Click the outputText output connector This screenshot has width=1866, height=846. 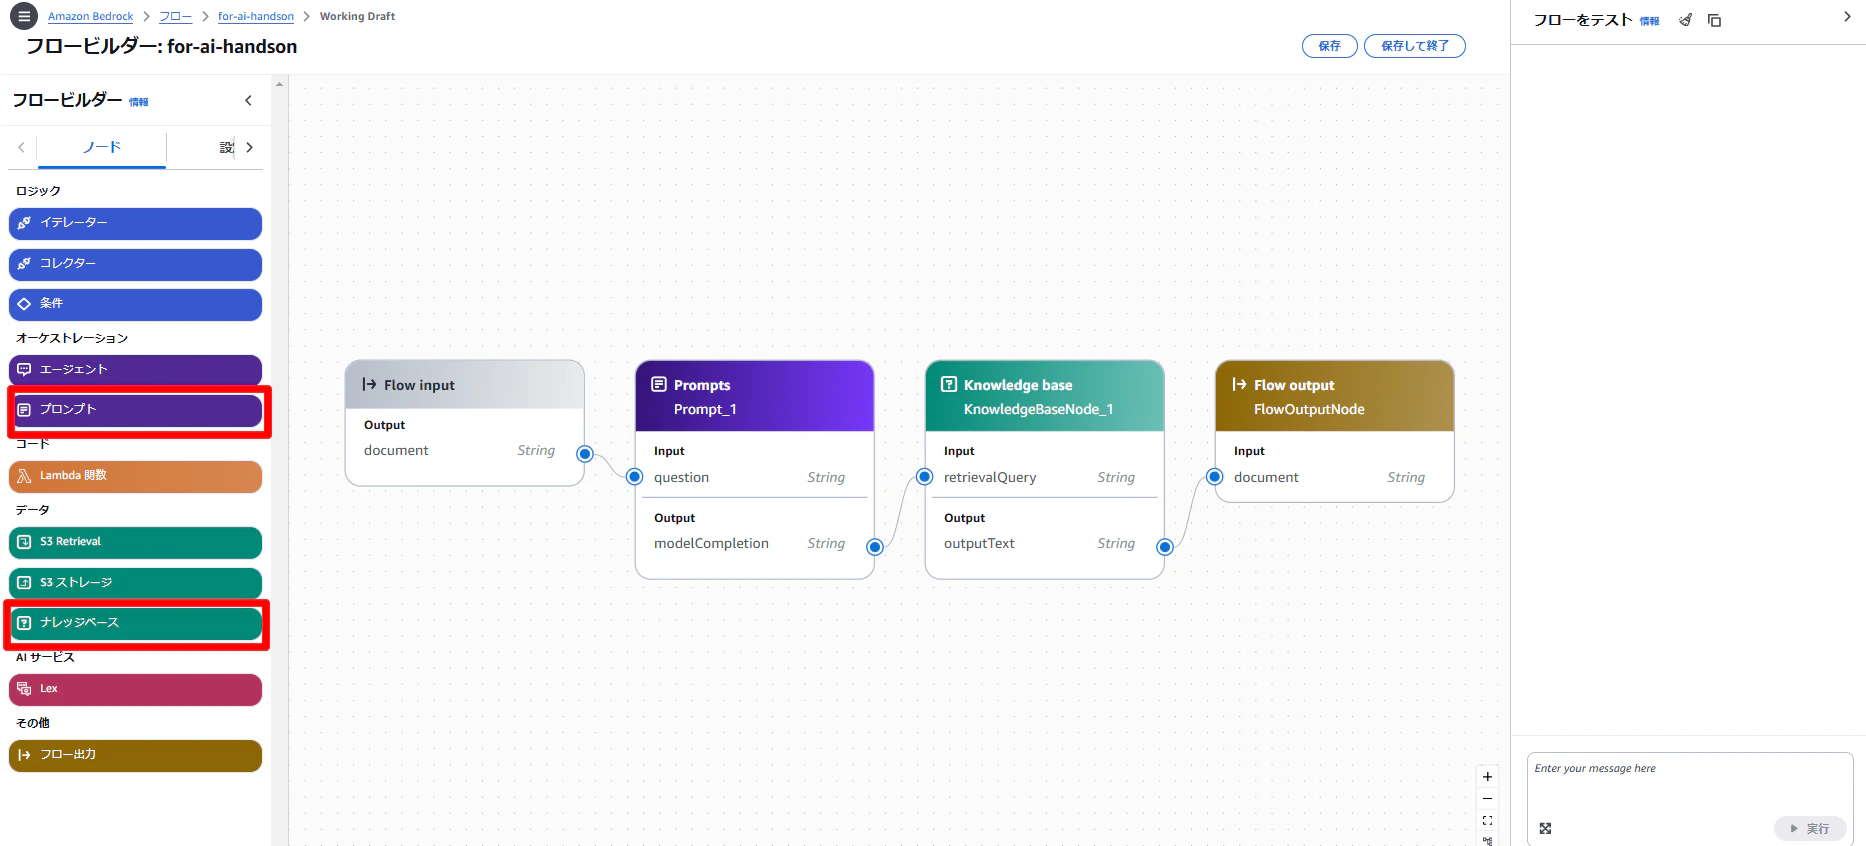tap(1165, 547)
